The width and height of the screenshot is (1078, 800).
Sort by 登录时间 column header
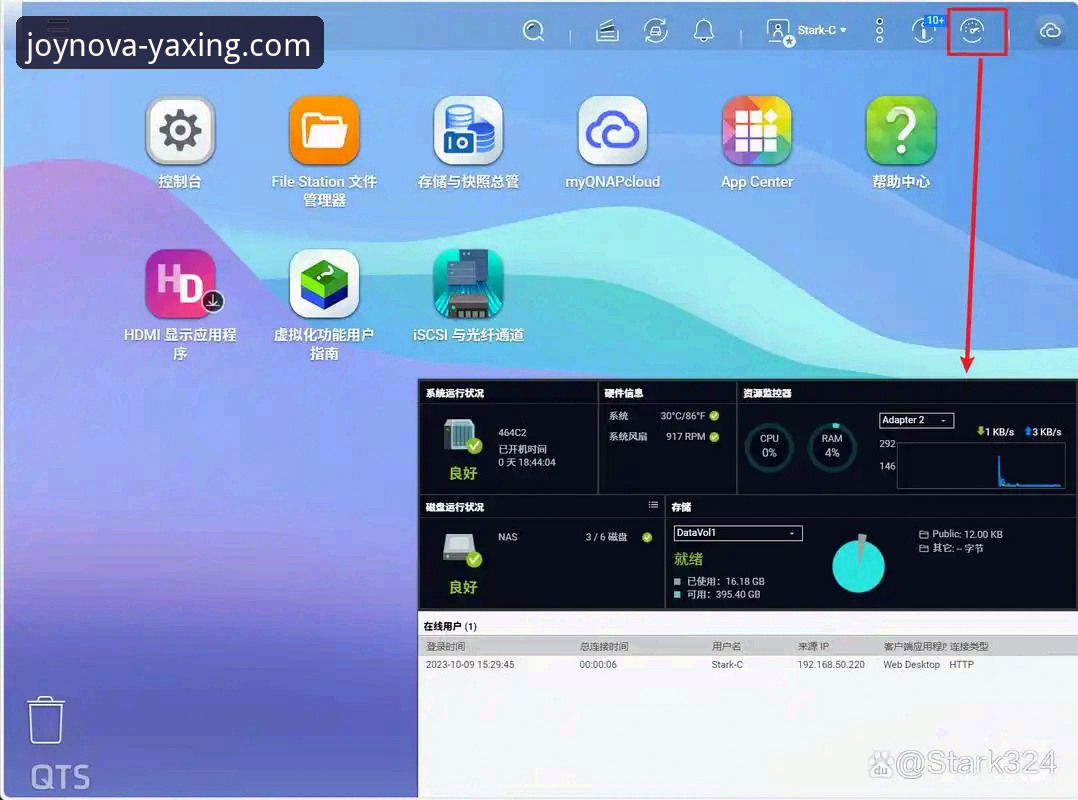[446, 647]
